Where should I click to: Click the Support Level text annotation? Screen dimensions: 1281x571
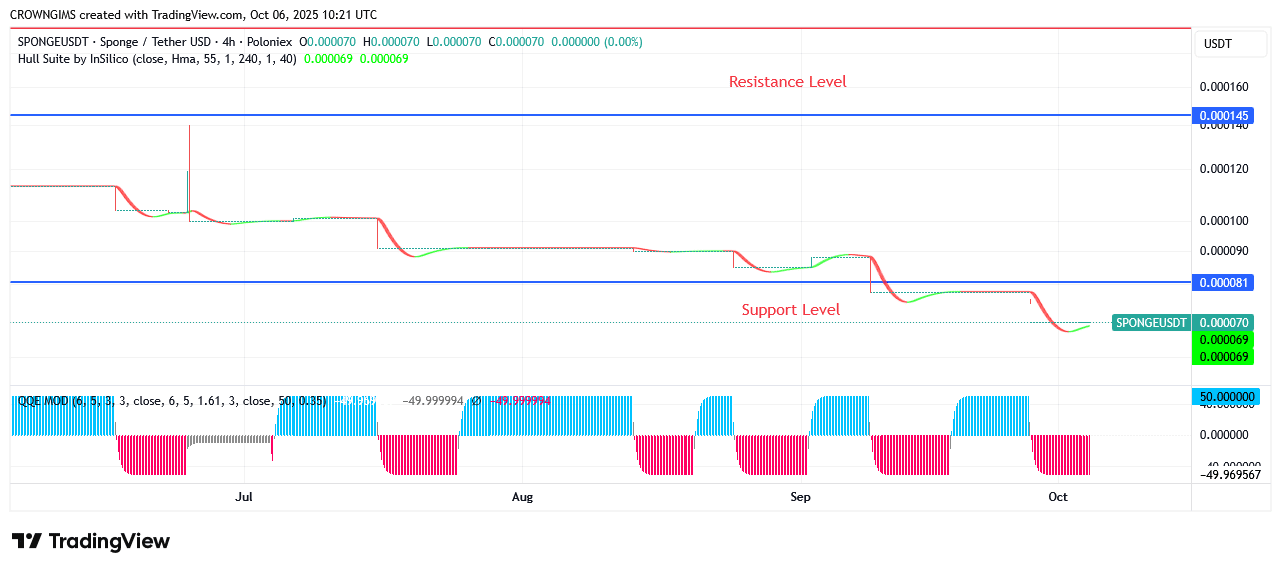point(790,310)
